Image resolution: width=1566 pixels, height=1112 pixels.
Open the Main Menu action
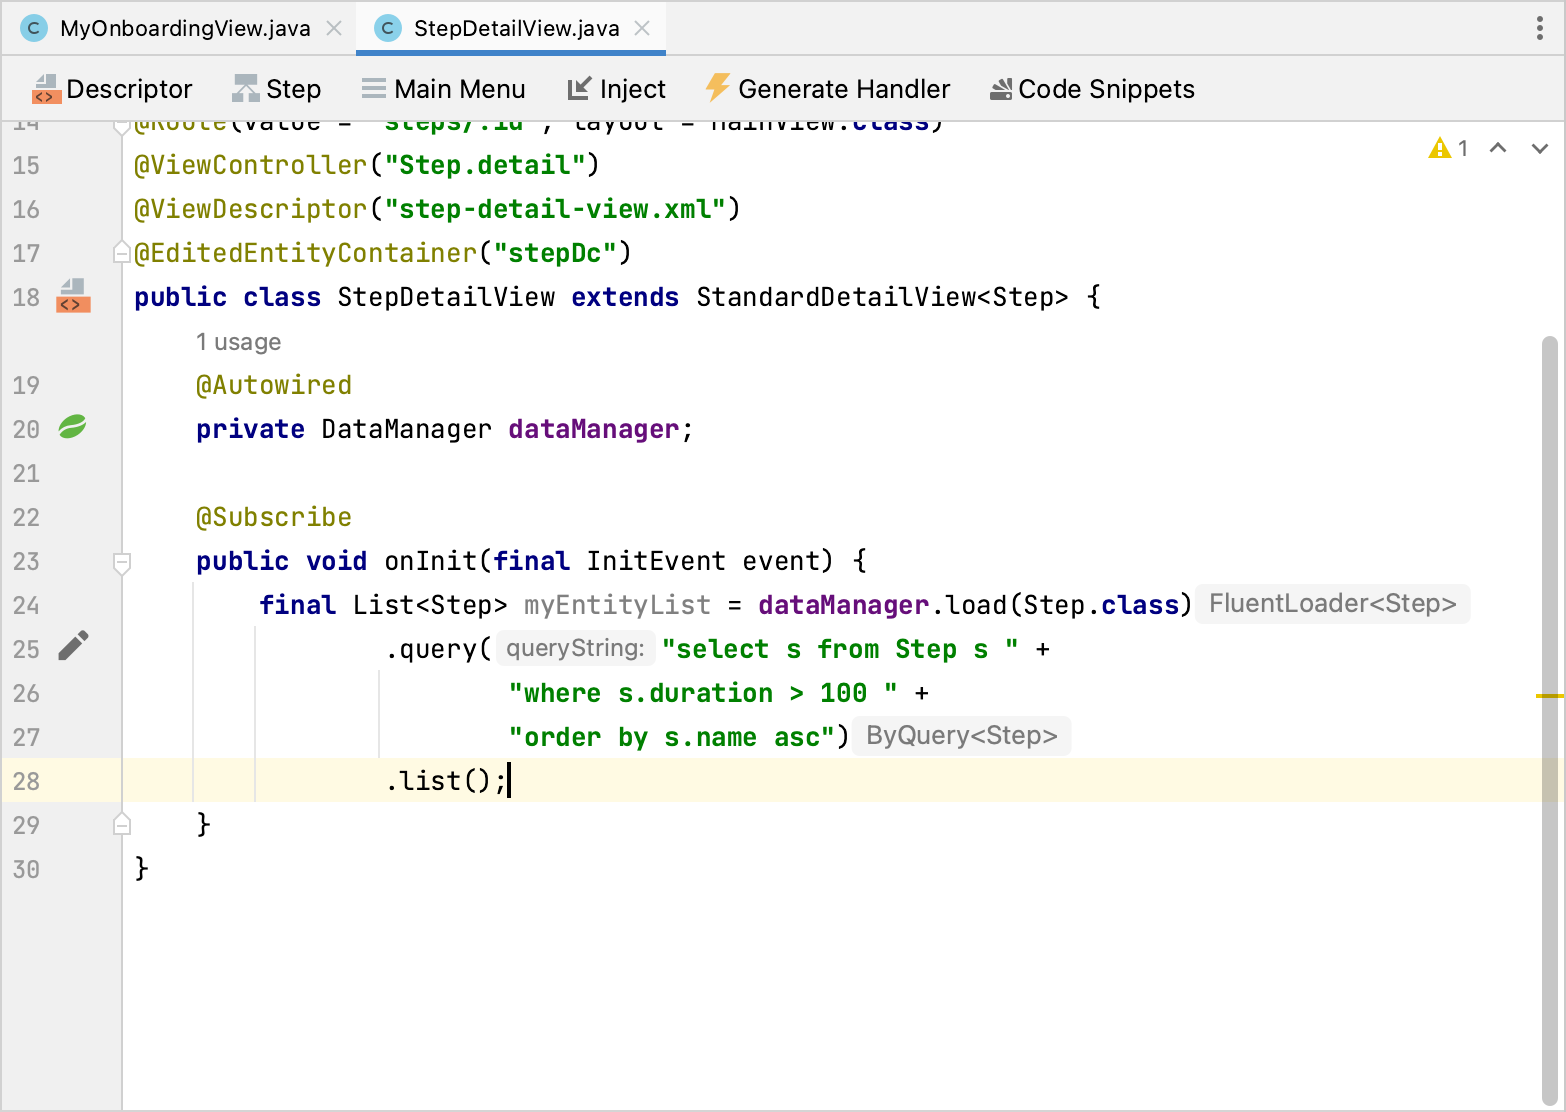point(443,89)
